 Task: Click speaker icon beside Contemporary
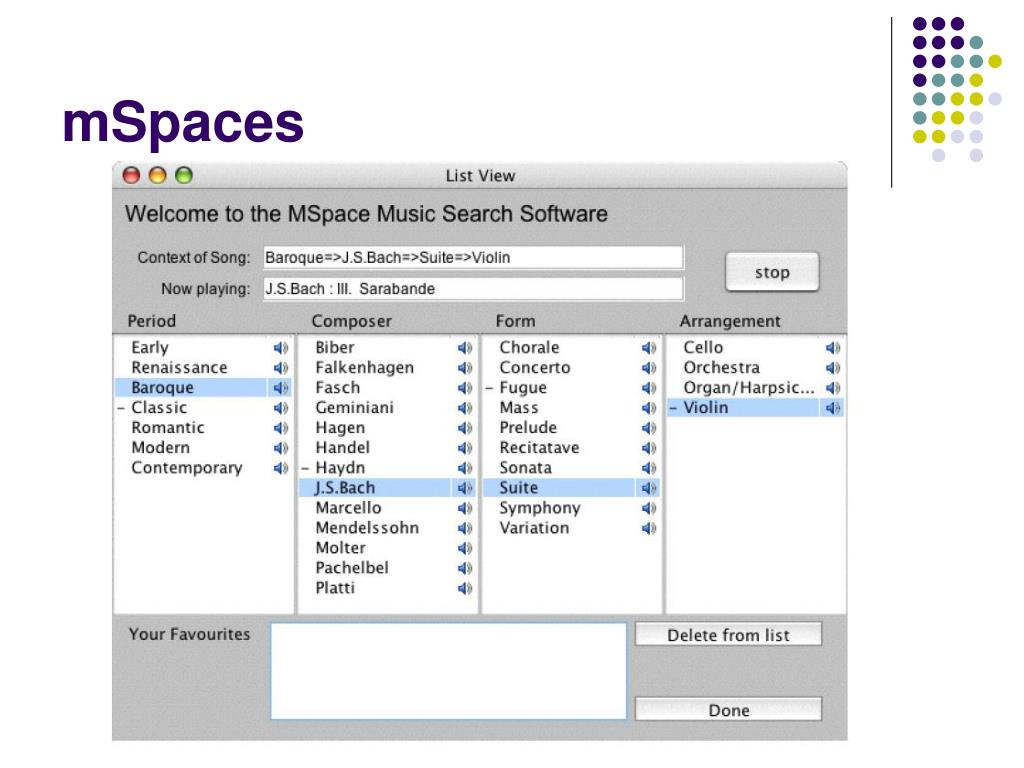[x=281, y=468]
